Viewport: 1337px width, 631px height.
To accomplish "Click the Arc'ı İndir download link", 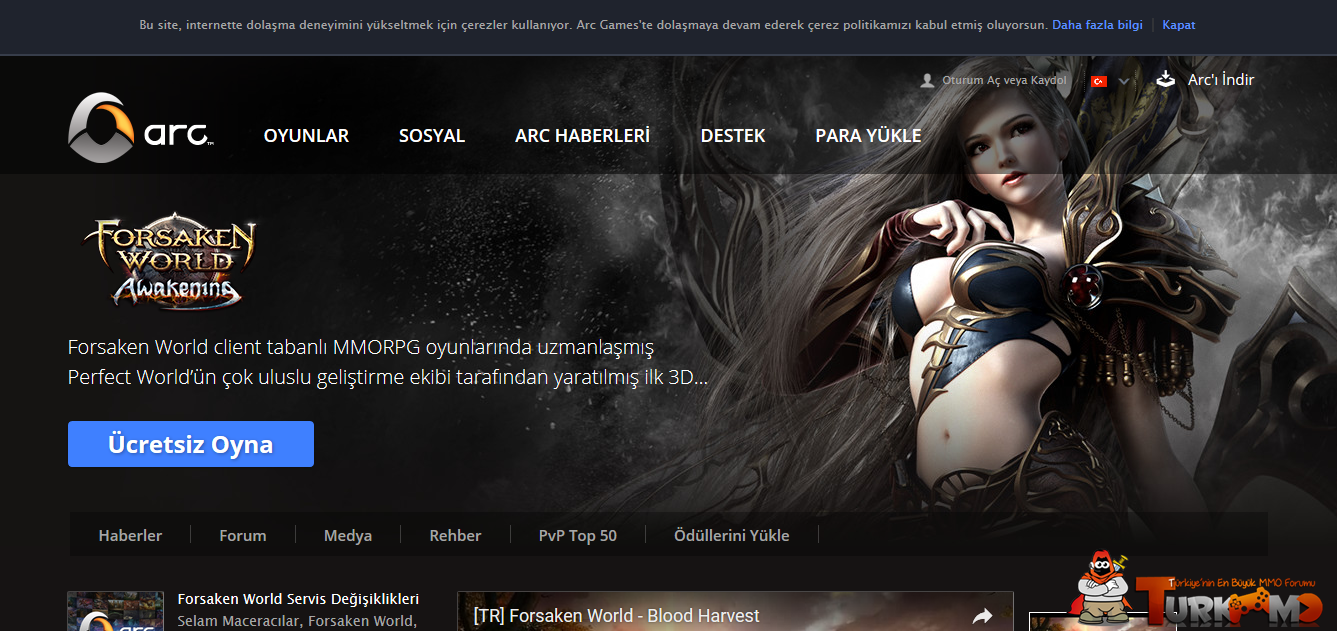I will tap(1221, 79).
